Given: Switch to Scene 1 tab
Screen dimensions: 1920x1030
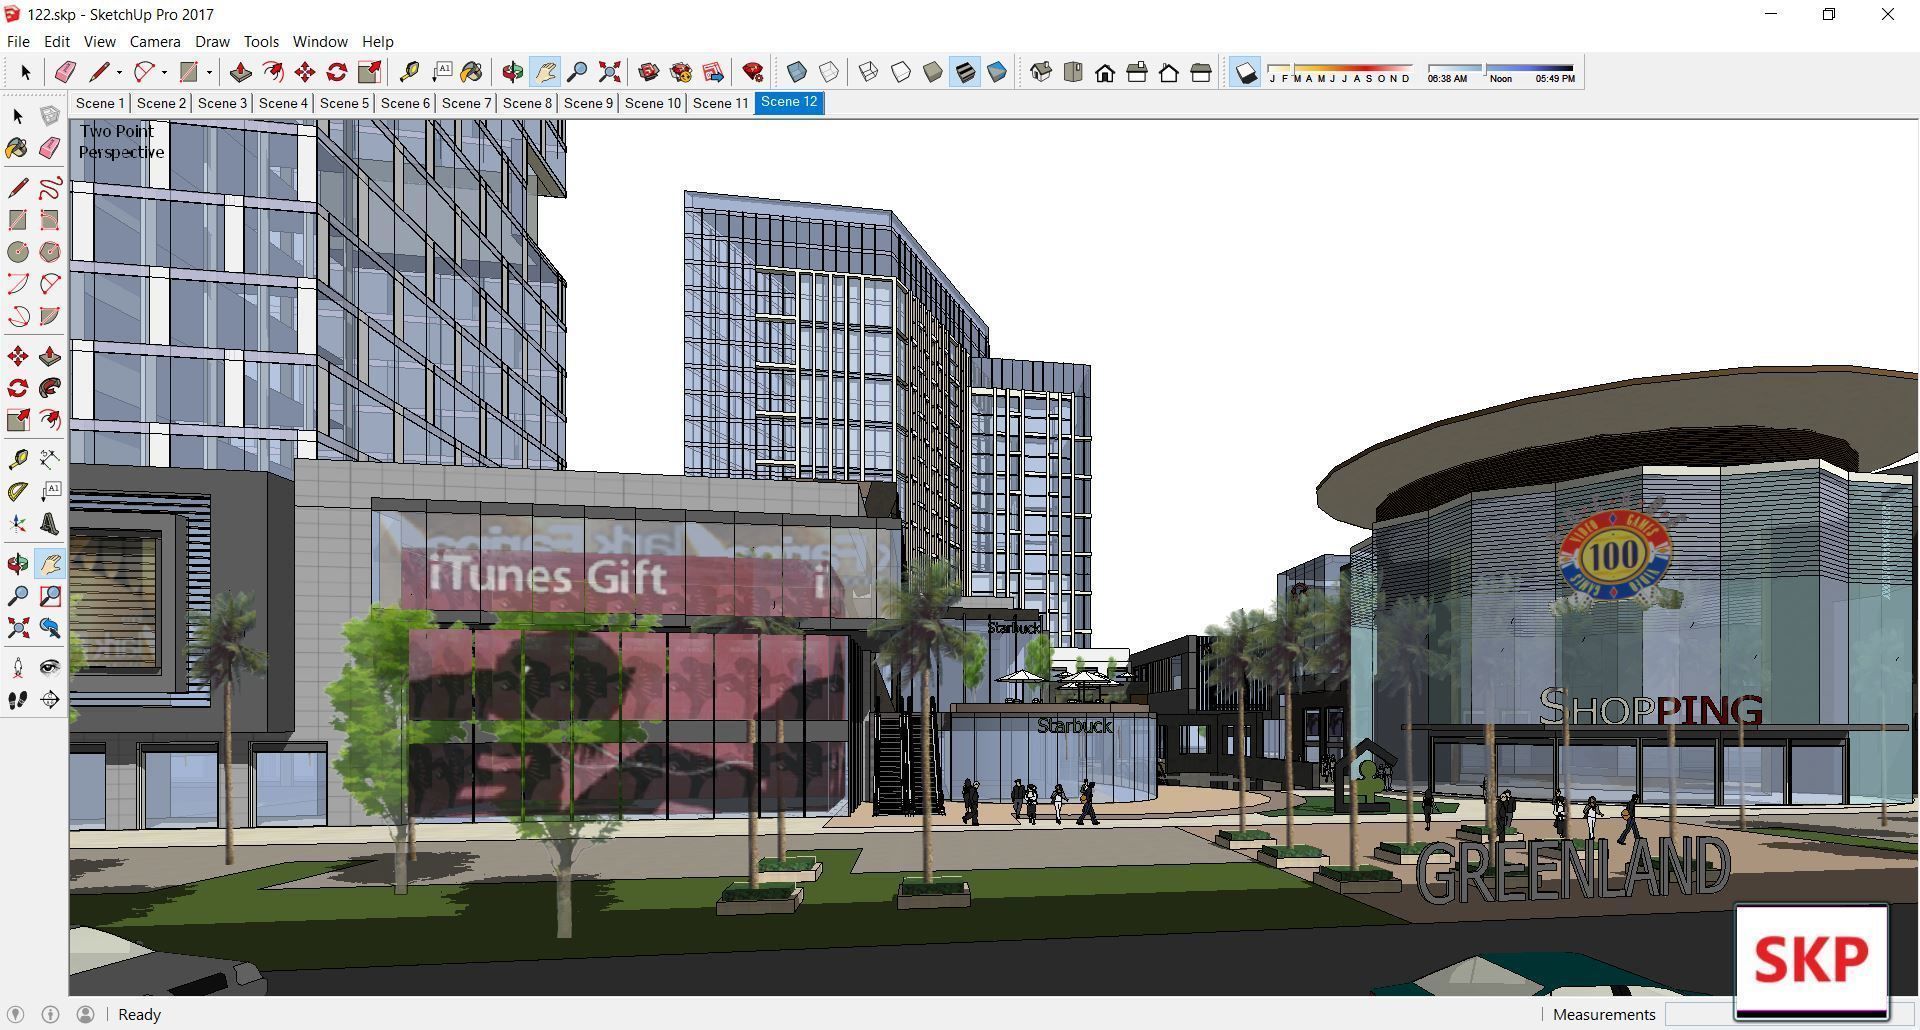Looking at the screenshot, I should [x=100, y=103].
